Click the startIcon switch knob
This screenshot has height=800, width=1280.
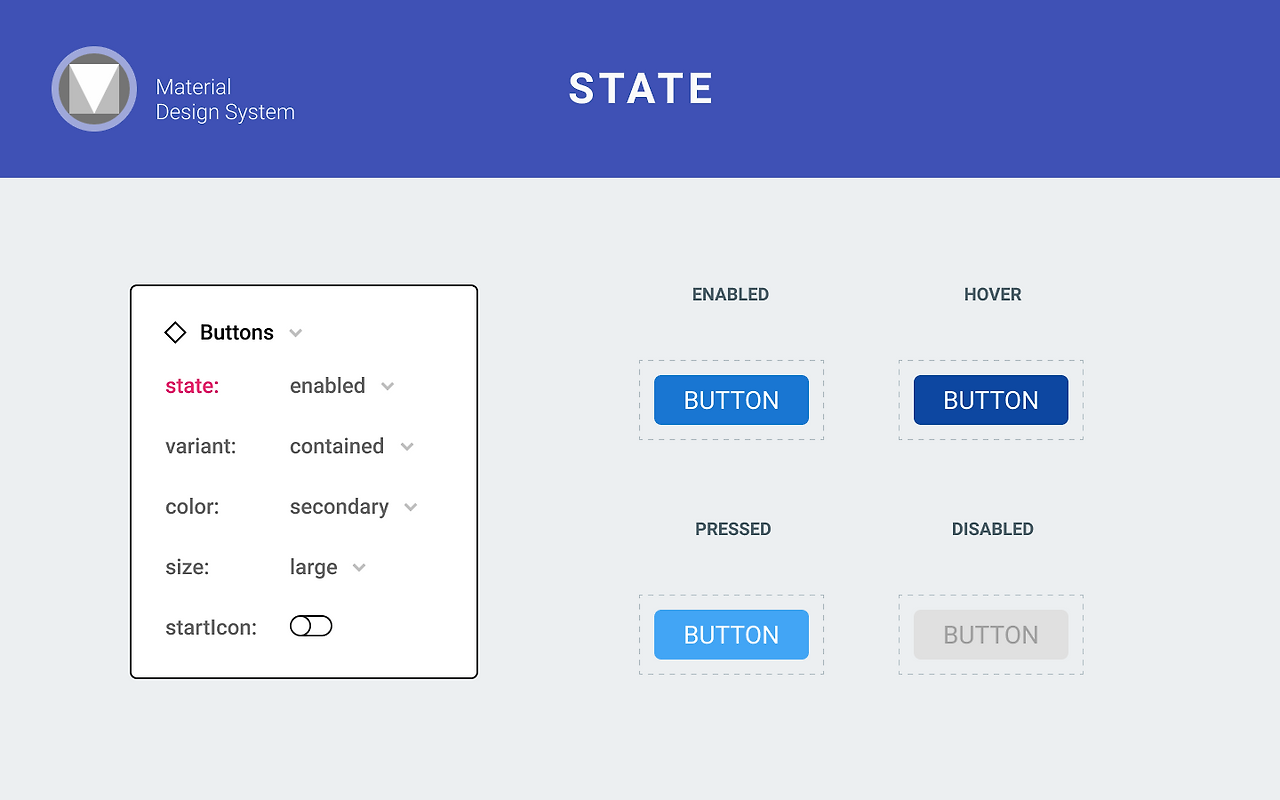[302, 625]
